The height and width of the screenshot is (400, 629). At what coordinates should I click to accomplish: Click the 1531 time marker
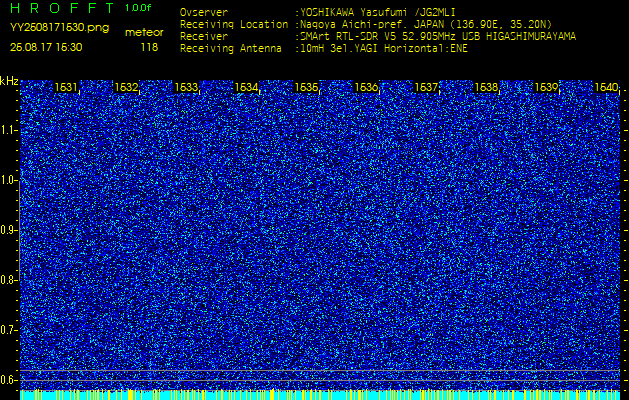[x=66, y=87]
